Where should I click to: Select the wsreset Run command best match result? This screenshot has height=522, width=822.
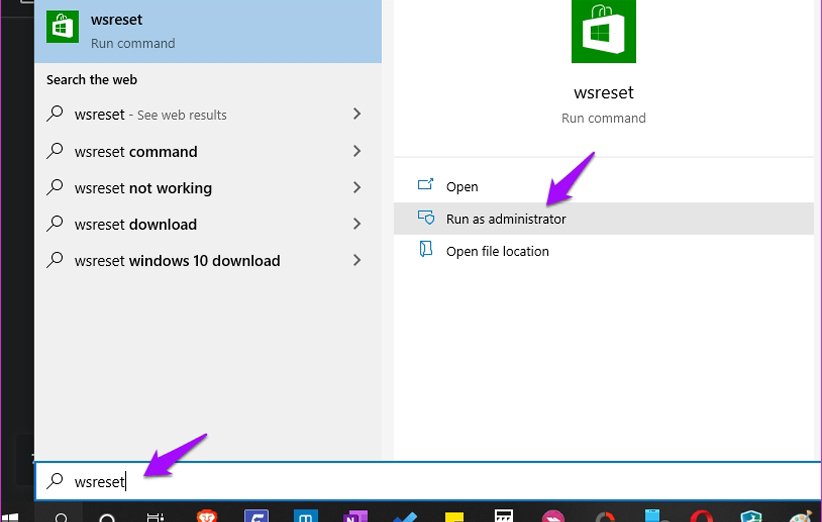pos(208,31)
